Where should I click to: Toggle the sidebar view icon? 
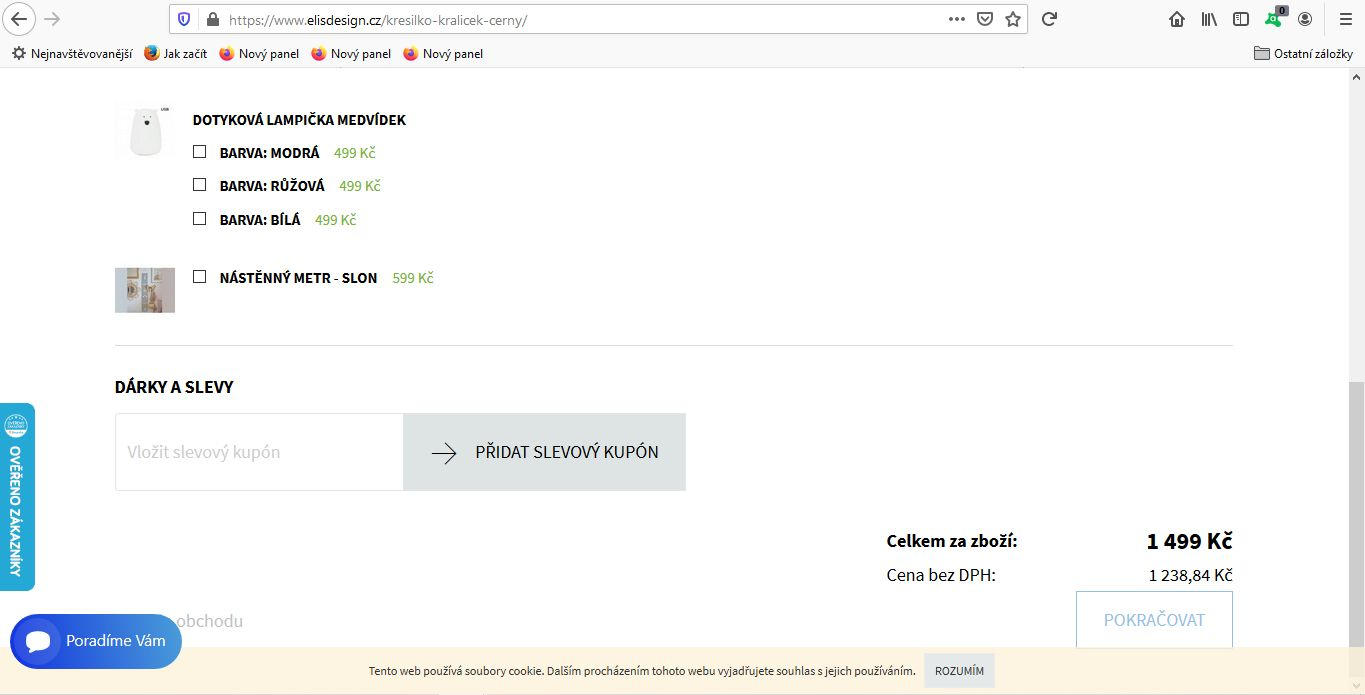coord(1241,19)
